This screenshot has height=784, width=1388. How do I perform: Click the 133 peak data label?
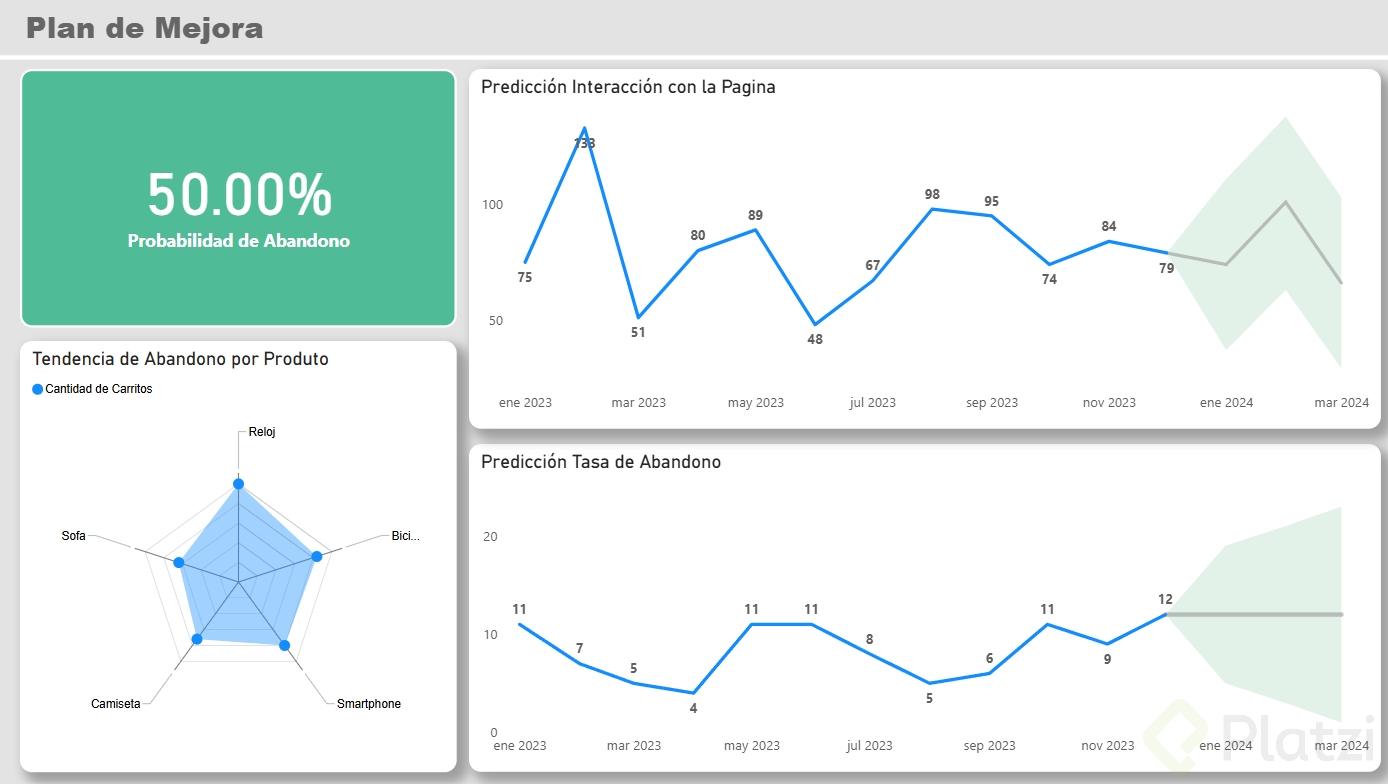[584, 144]
